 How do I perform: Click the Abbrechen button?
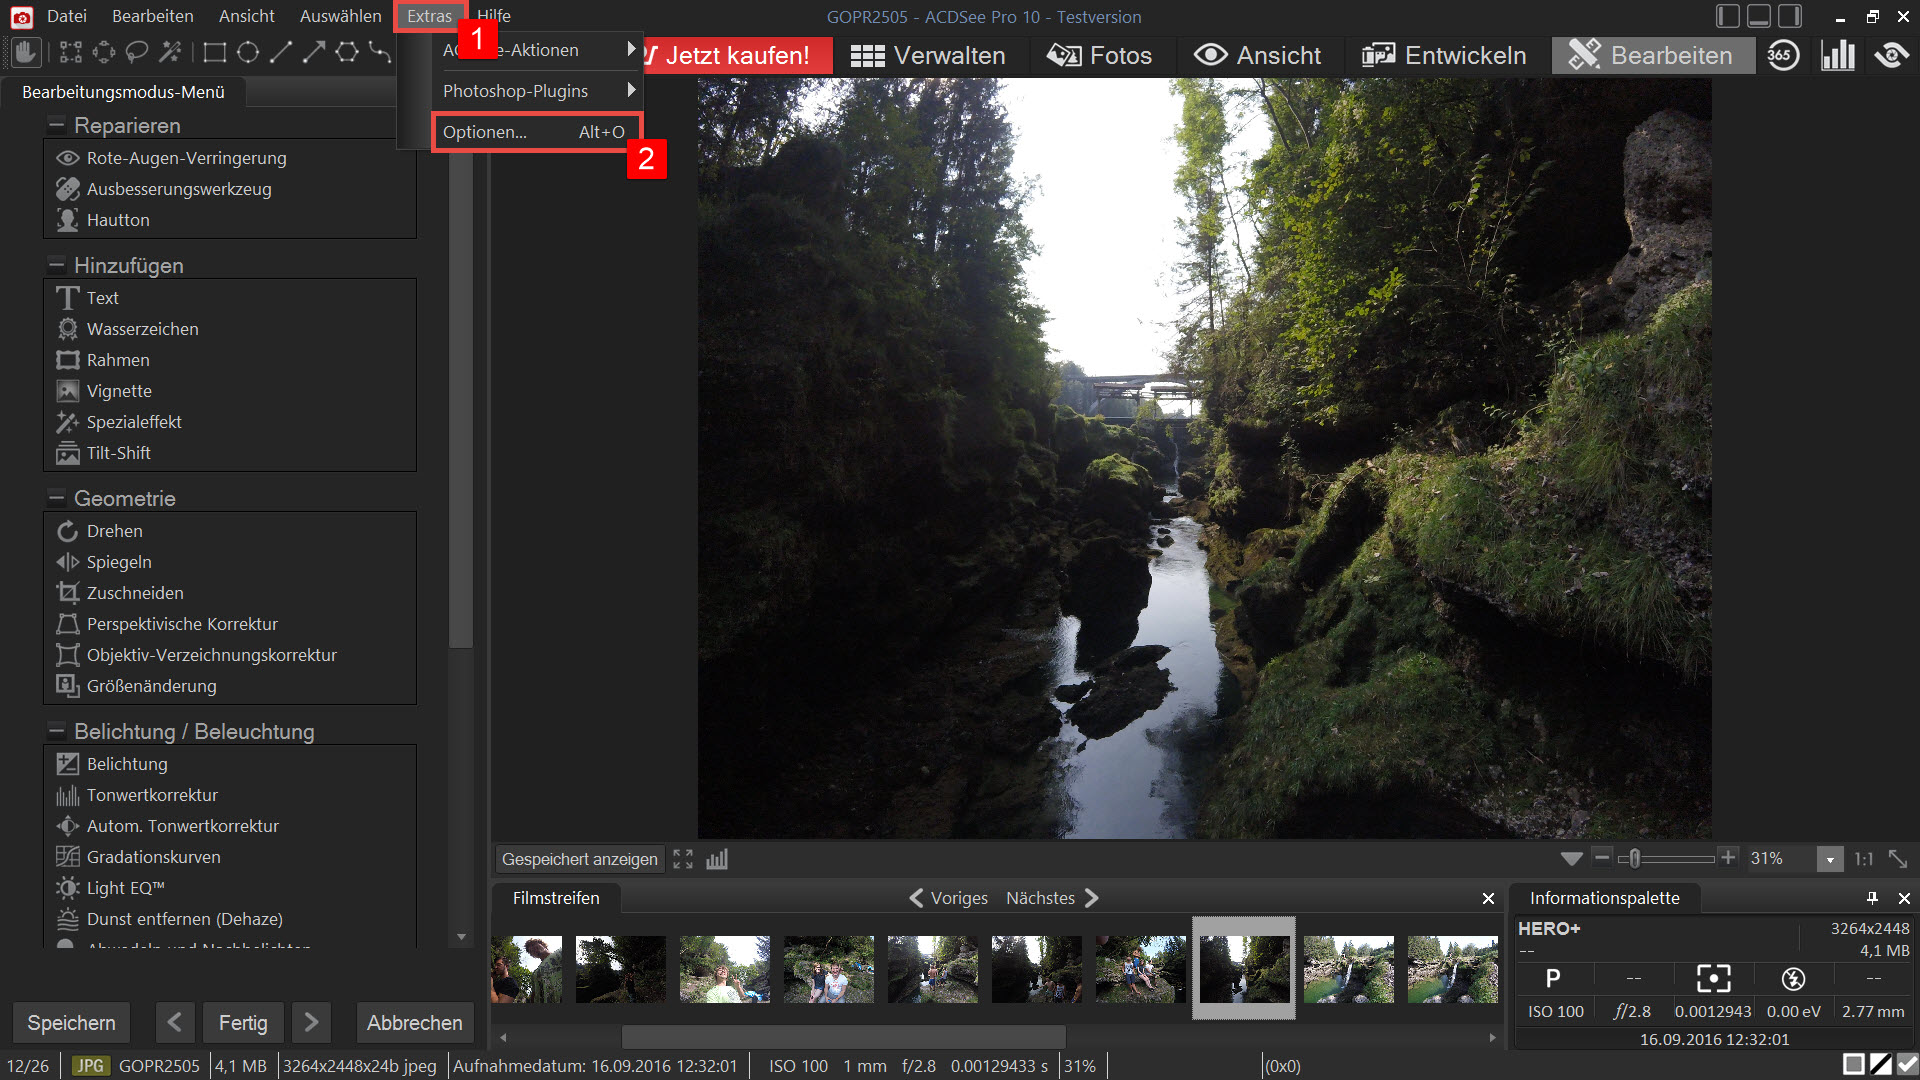[x=415, y=1023]
